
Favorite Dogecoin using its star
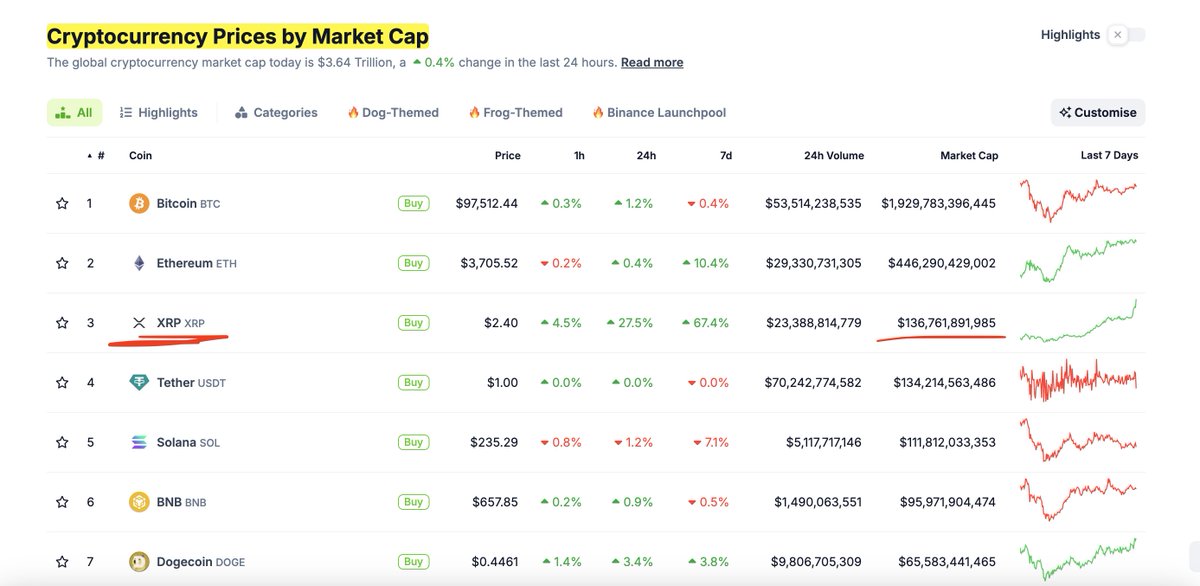coord(62,561)
